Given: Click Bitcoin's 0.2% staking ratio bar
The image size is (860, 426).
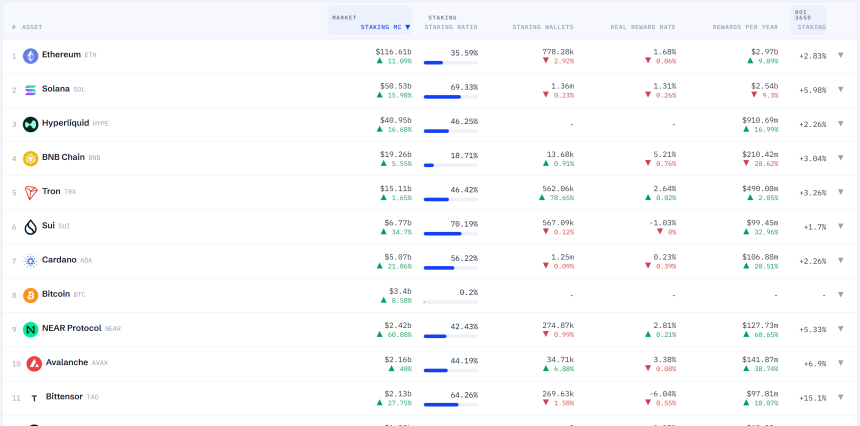Looking at the screenshot, I should [450, 302].
